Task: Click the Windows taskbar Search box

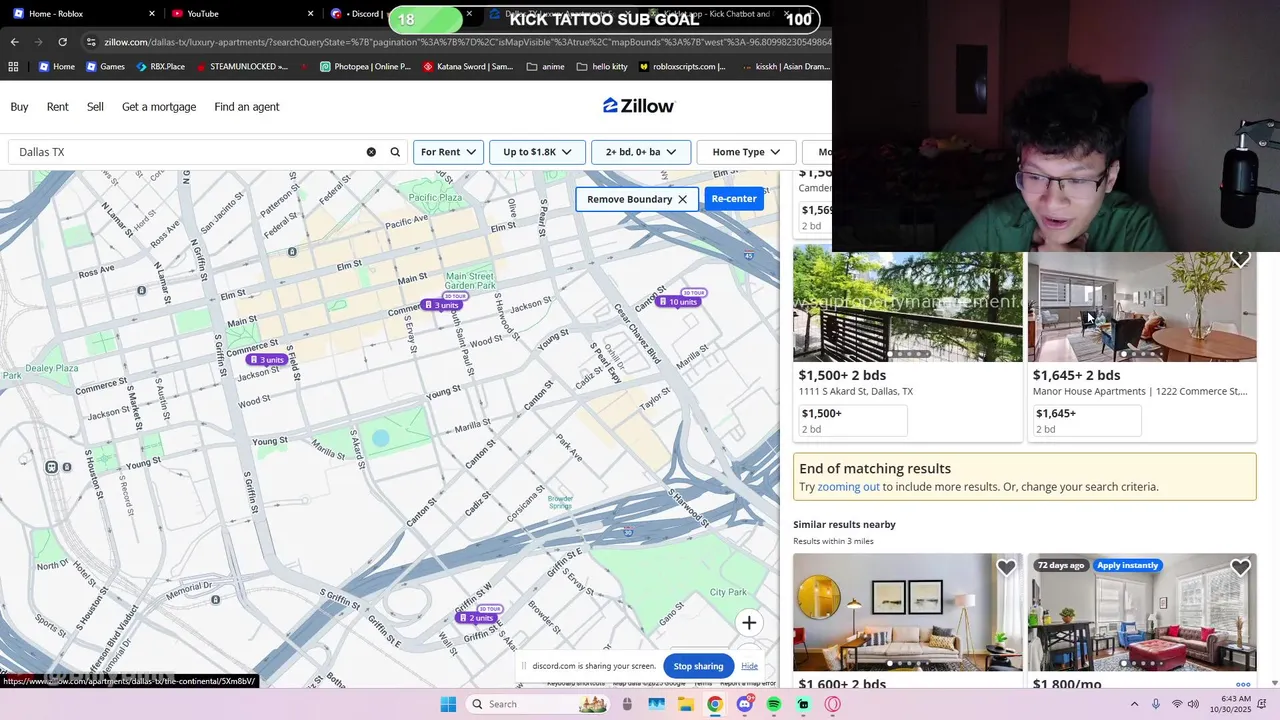Action: tap(538, 704)
